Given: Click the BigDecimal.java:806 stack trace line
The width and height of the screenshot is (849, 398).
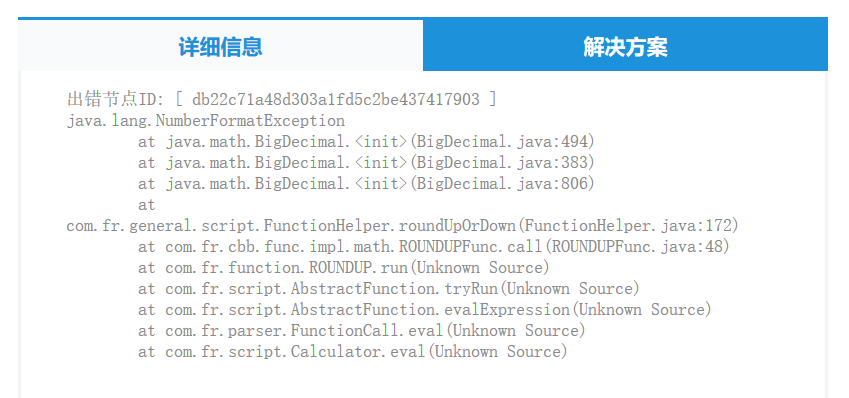Looking at the screenshot, I should [x=367, y=184].
